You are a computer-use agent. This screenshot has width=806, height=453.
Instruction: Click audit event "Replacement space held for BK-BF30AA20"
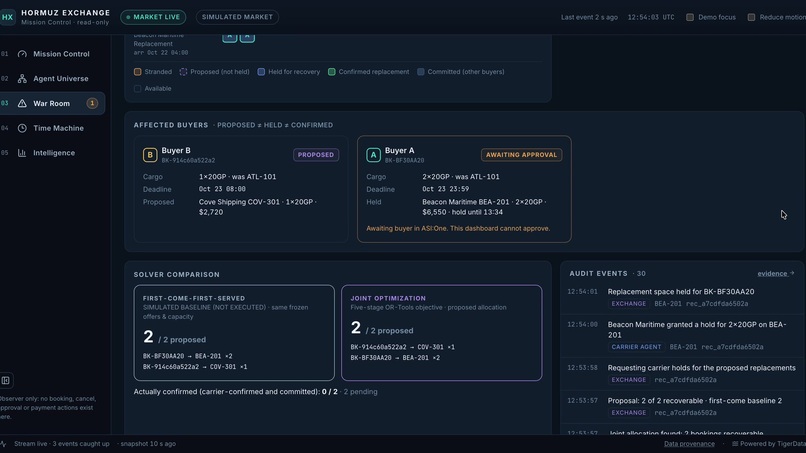(681, 292)
